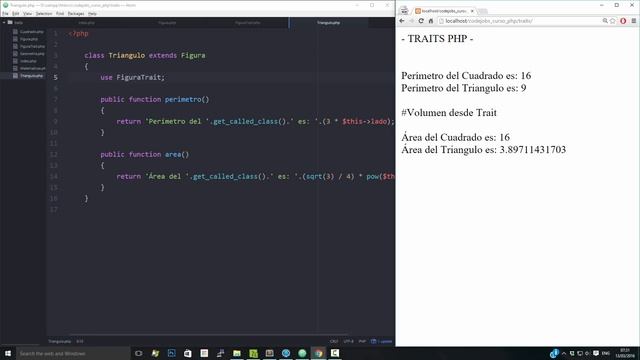Screen dimensions: 640x360
Task: Switch to the Figura.php editor tab
Action: click(x=167, y=23)
